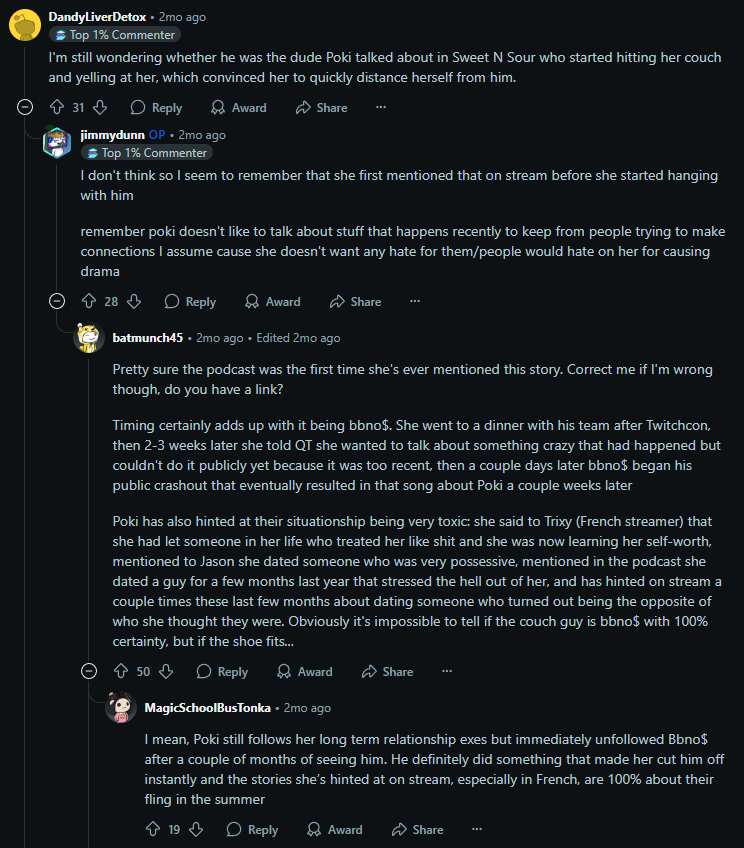Give Award to jimmydunn's comment
The height and width of the screenshot is (848, 744).
(271, 302)
